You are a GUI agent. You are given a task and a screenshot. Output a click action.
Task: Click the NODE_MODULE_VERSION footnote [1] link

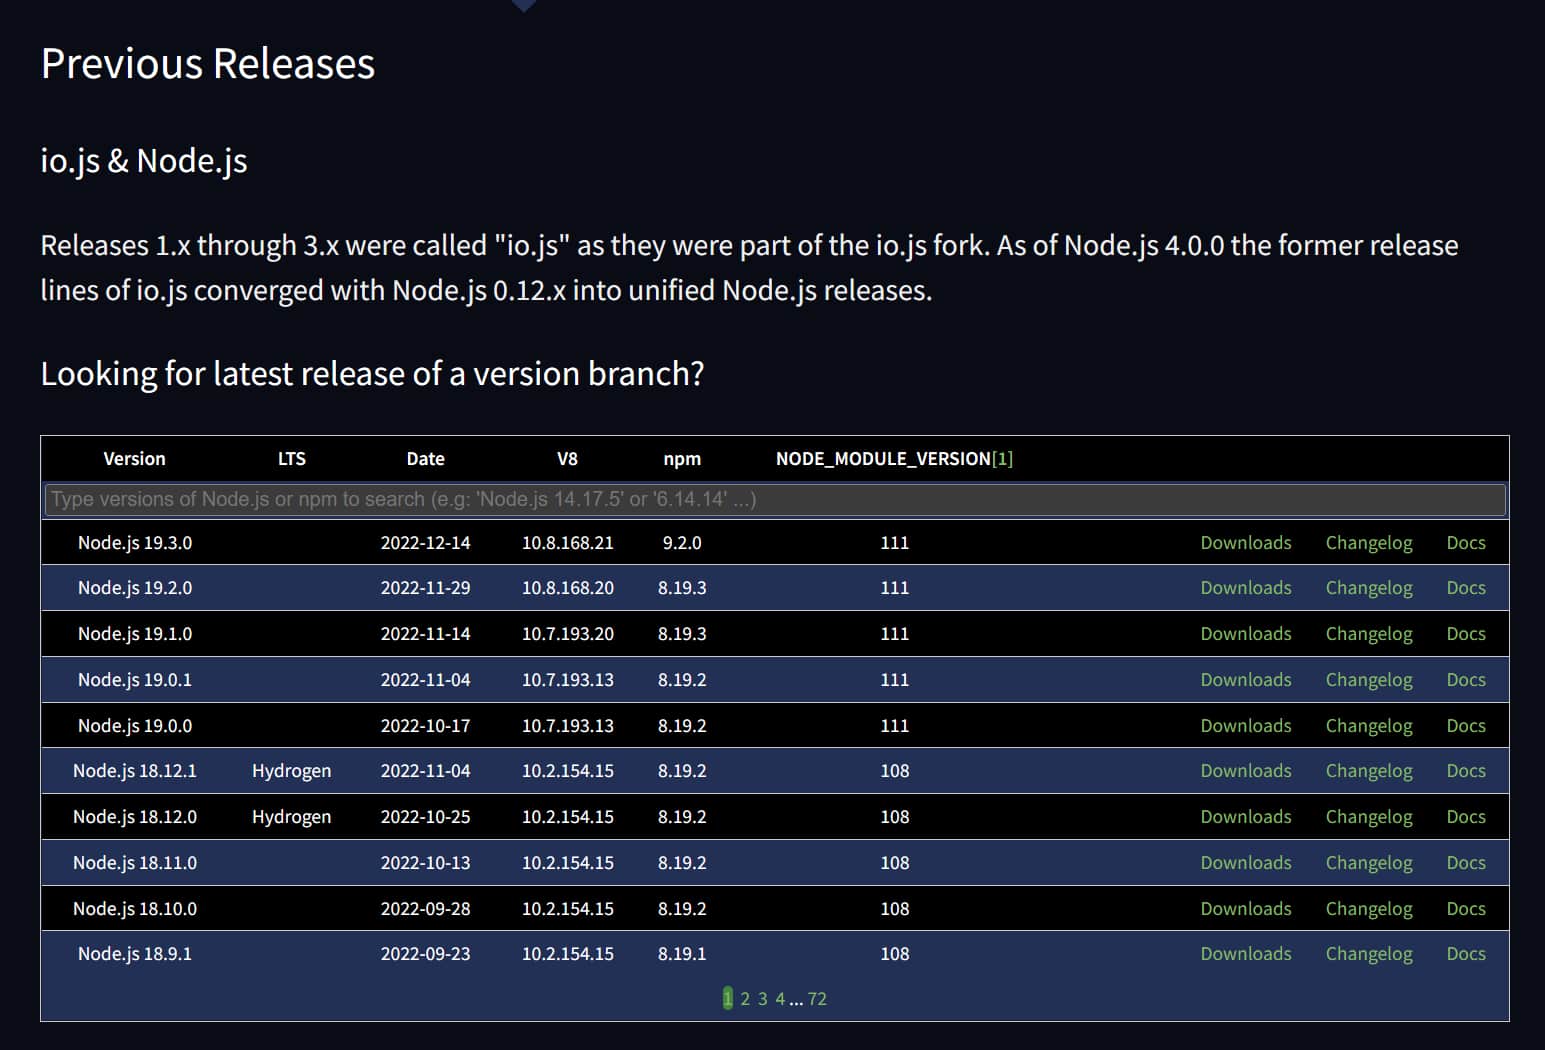point(1002,459)
